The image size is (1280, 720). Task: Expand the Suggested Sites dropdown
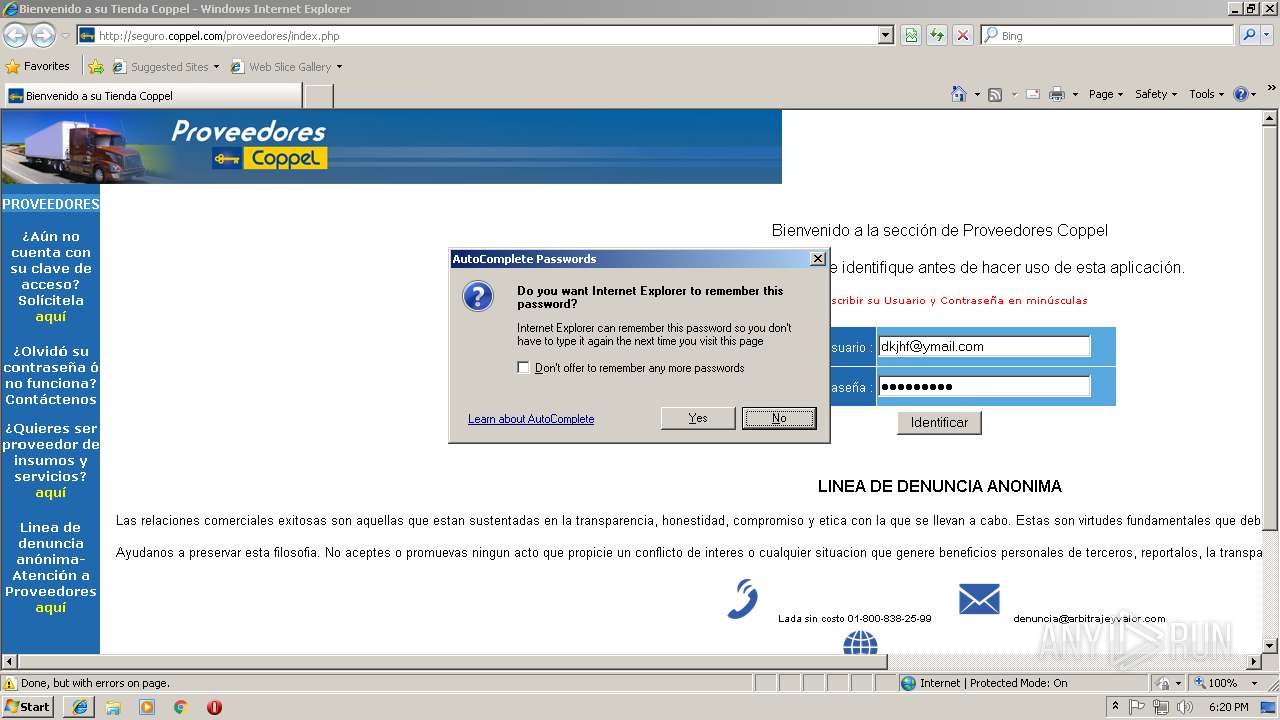pos(216,67)
